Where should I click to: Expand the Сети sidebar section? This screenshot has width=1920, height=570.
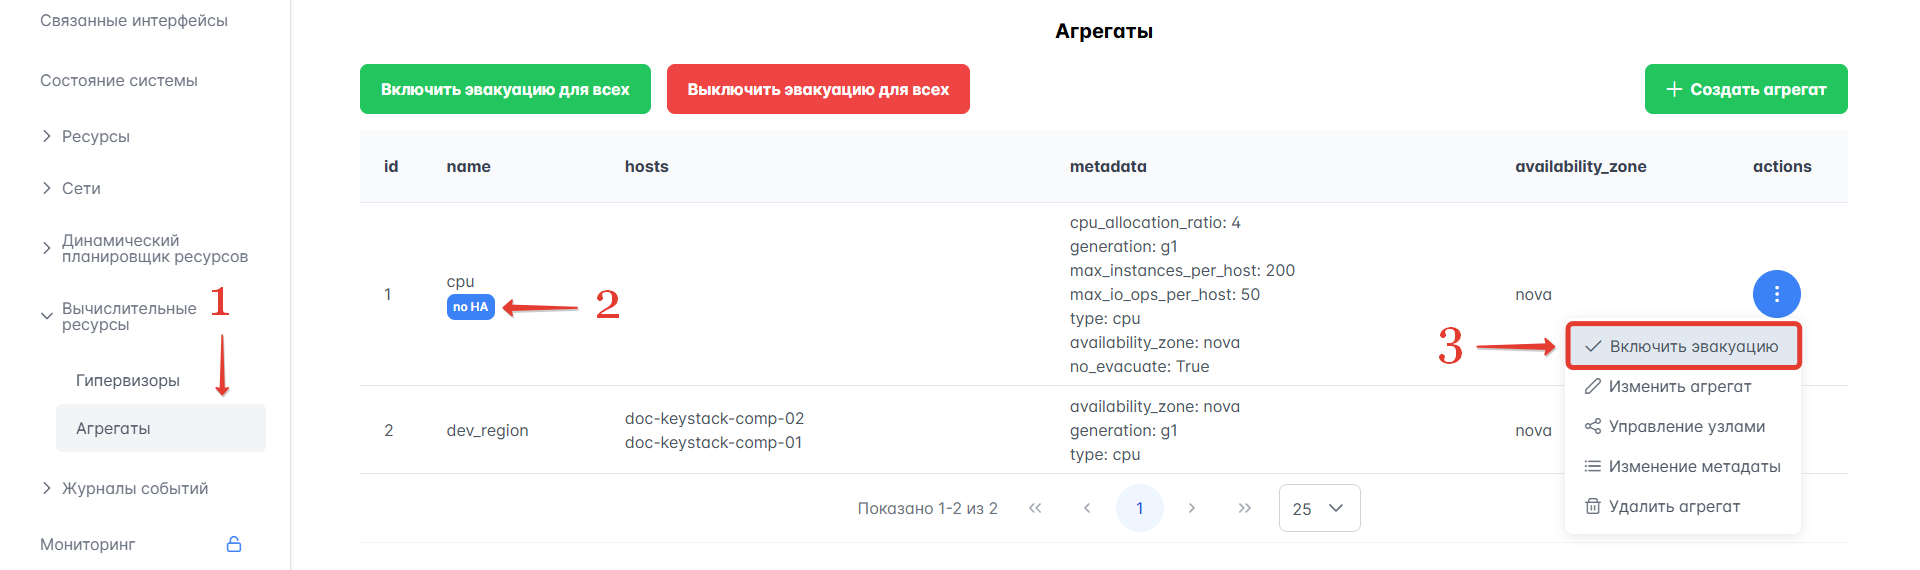point(80,188)
